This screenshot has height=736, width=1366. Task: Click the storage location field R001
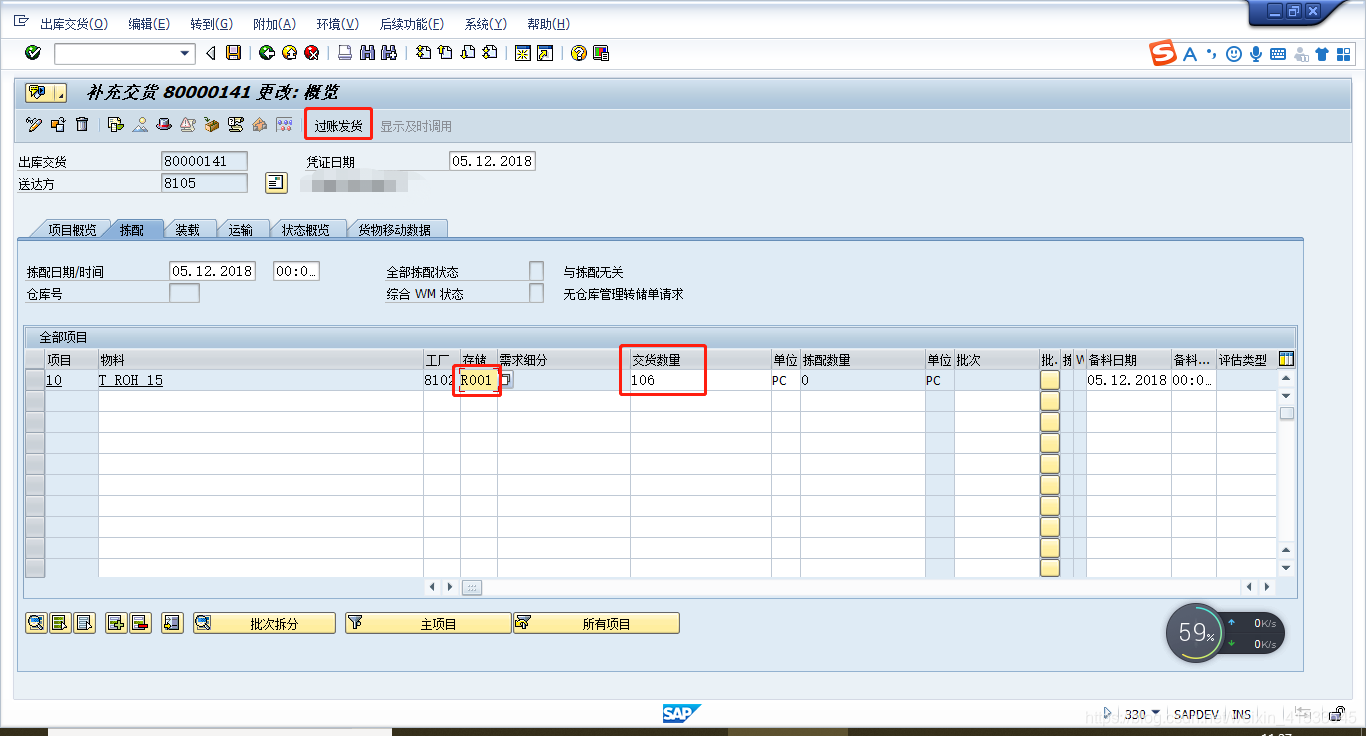tap(478, 380)
